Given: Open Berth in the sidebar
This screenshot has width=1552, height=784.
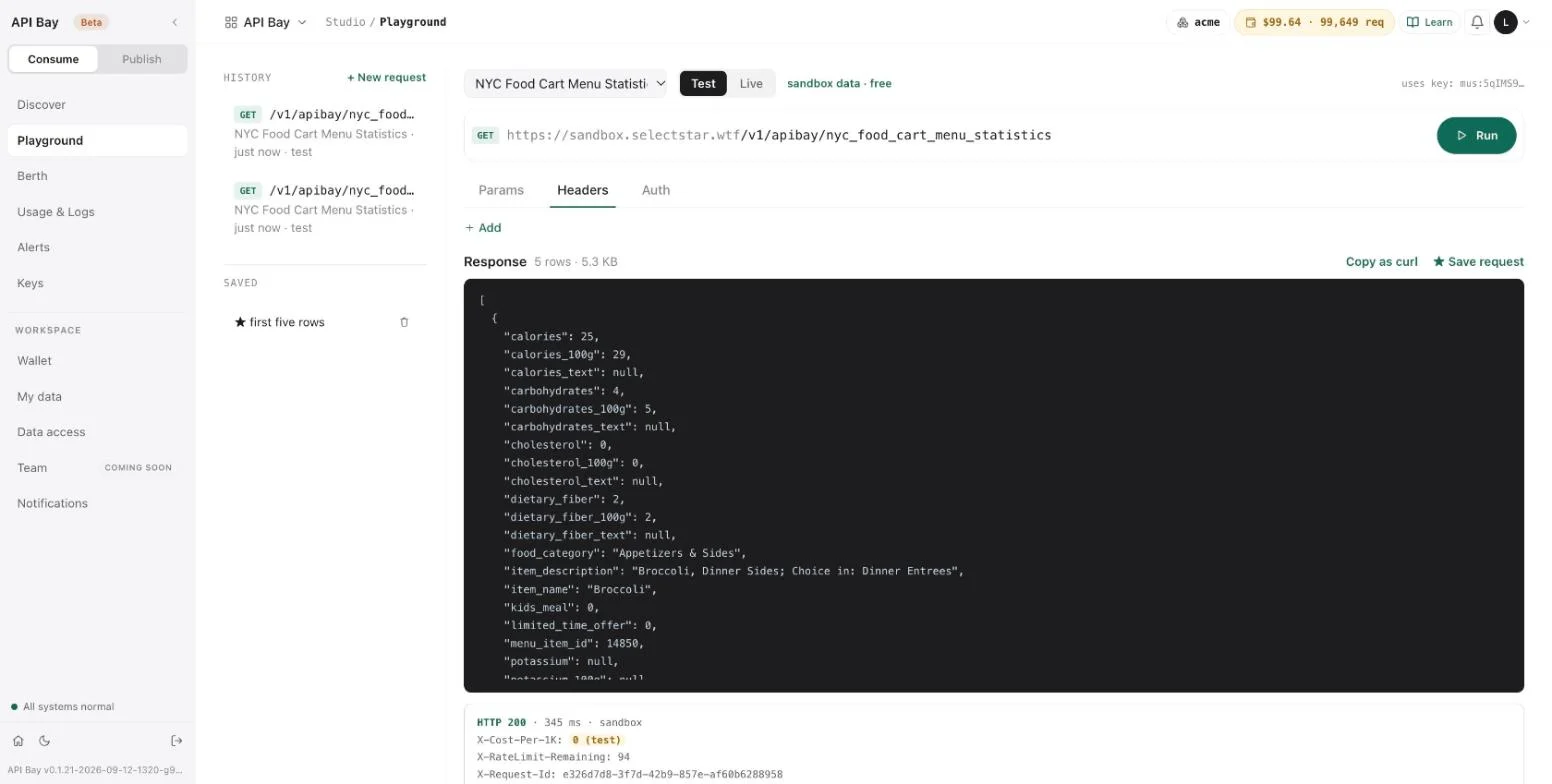Looking at the screenshot, I should pyautogui.click(x=97, y=176).
